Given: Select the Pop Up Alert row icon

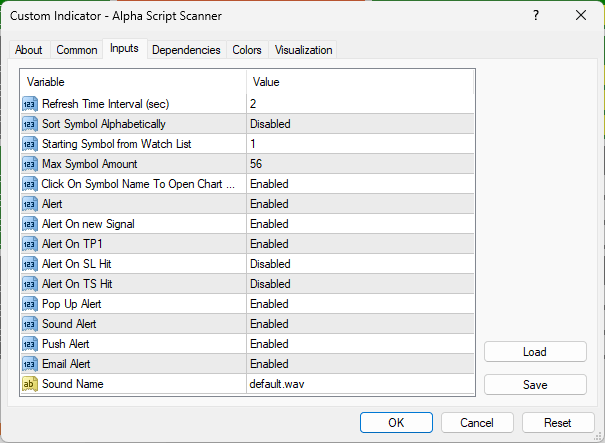Looking at the screenshot, I should [29, 304].
